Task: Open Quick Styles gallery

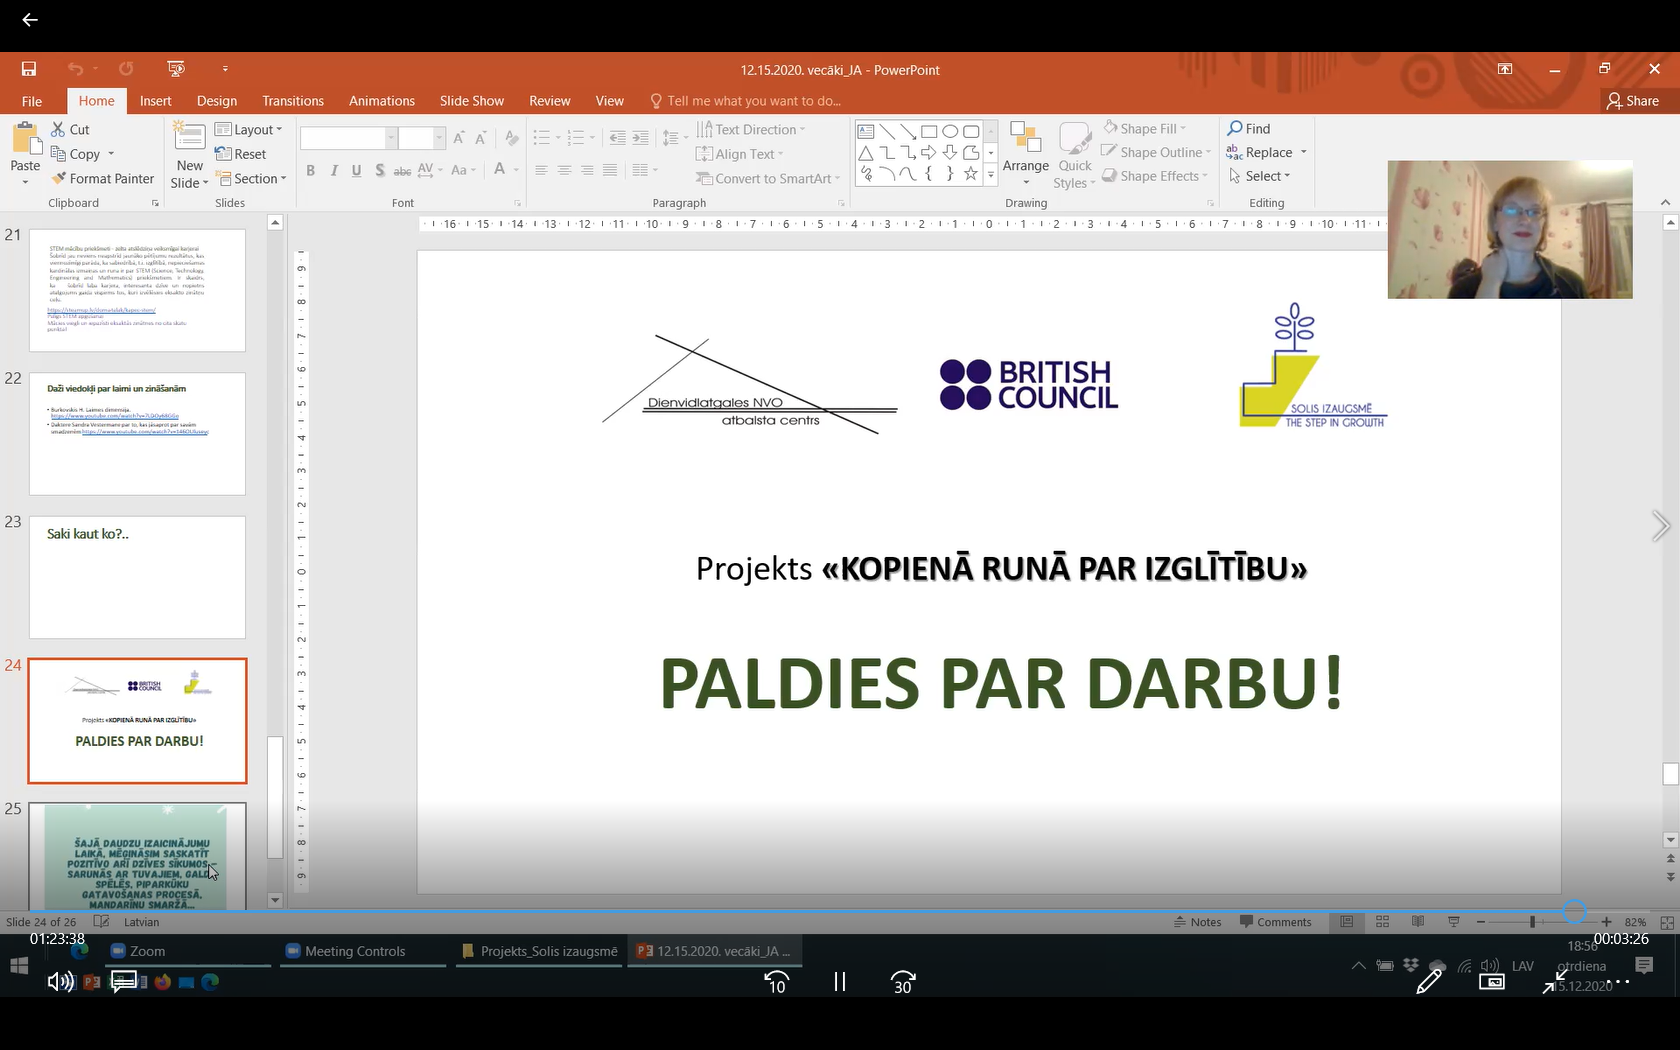Action: pos(1075,154)
